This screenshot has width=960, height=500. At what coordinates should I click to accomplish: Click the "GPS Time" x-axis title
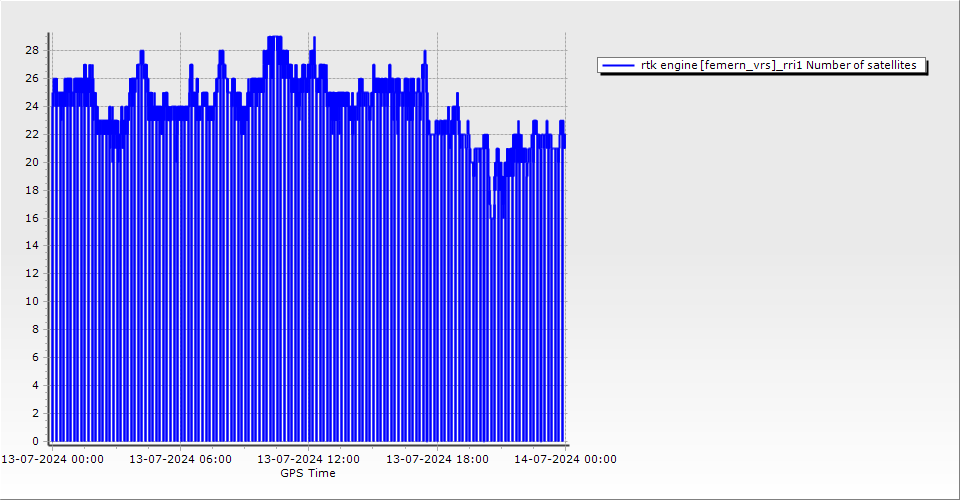pyautogui.click(x=308, y=473)
